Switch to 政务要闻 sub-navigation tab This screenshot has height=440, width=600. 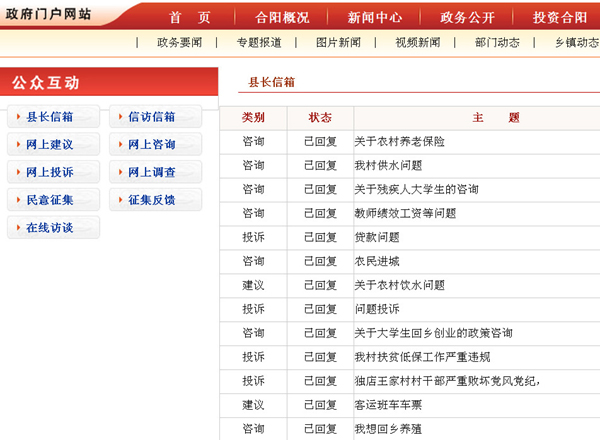pyautogui.click(x=178, y=43)
